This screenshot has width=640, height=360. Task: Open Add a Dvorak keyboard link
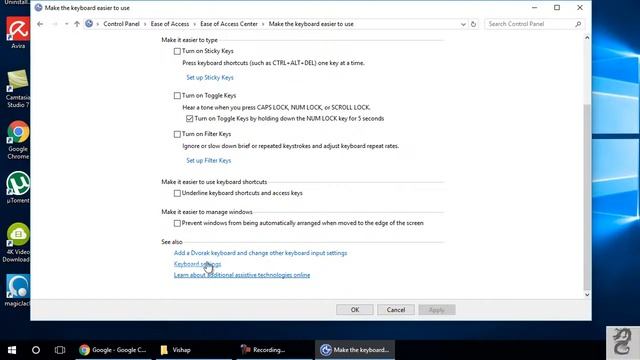click(x=260, y=253)
